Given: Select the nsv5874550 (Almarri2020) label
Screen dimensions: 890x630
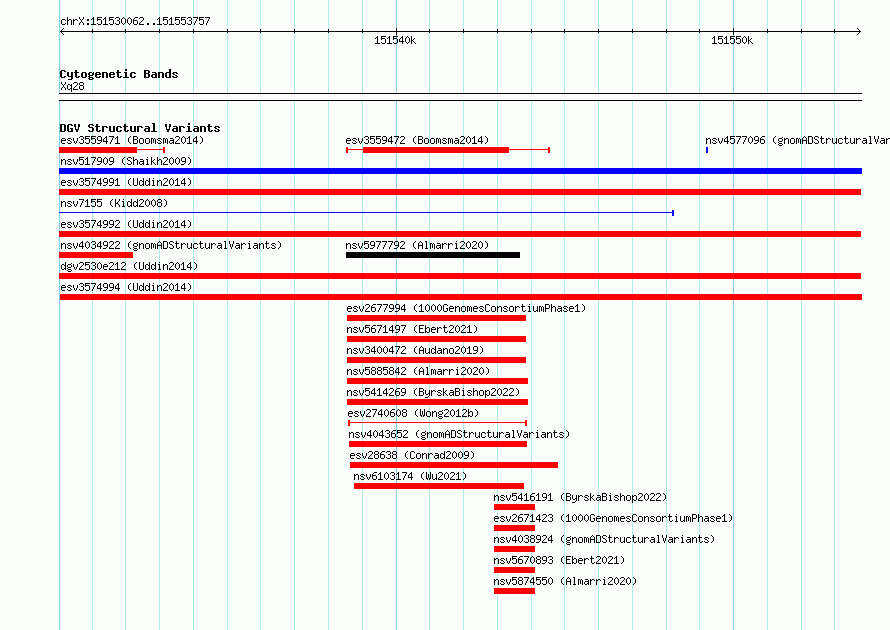Looking at the screenshot, I should coord(565,581).
